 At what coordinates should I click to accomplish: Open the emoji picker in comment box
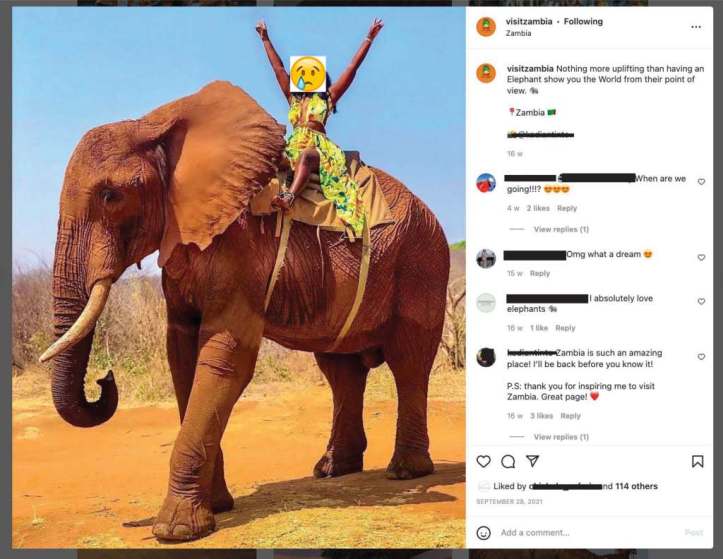(x=484, y=532)
